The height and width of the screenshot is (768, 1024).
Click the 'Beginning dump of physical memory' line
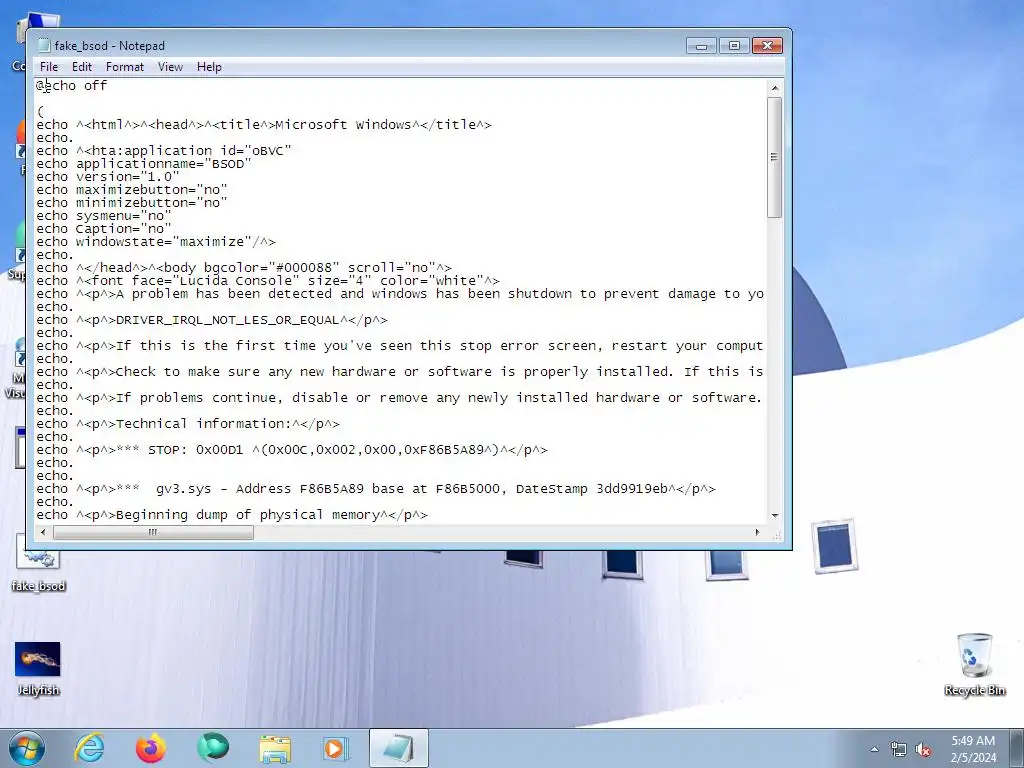[232, 515]
